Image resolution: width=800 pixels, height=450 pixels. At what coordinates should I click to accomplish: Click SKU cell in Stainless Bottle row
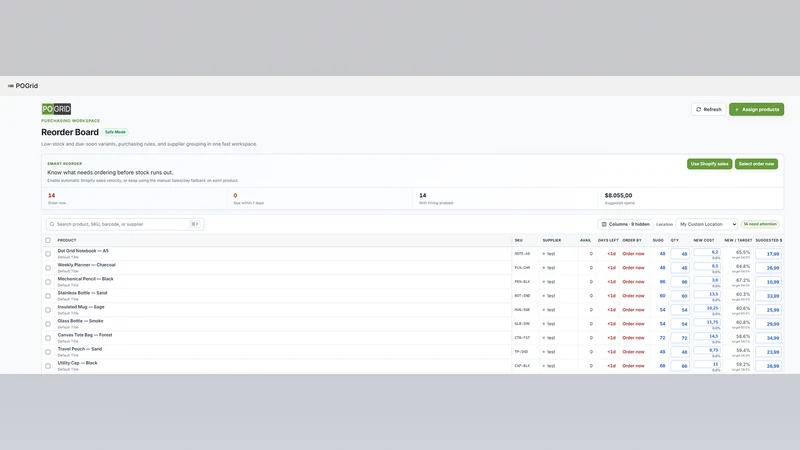pos(522,296)
